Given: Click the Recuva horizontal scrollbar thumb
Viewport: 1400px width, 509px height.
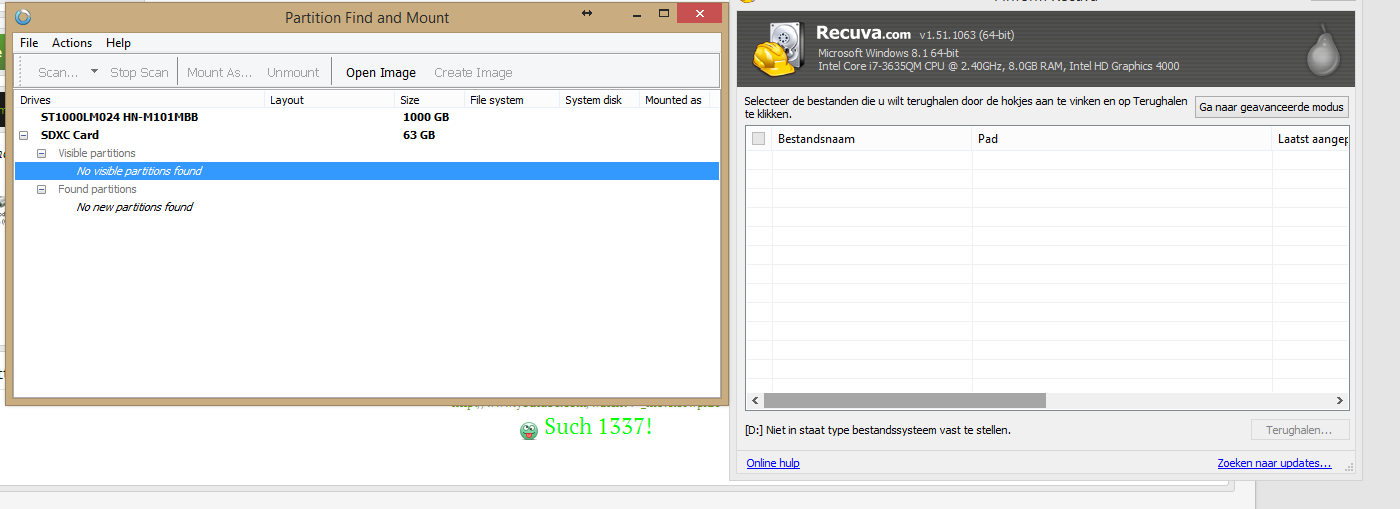Looking at the screenshot, I should tap(904, 401).
